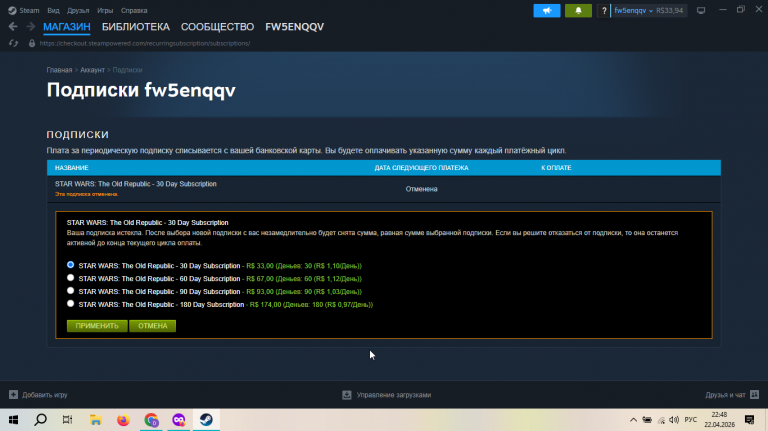
Task: Open the Игры menu
Action: (105, 10)
